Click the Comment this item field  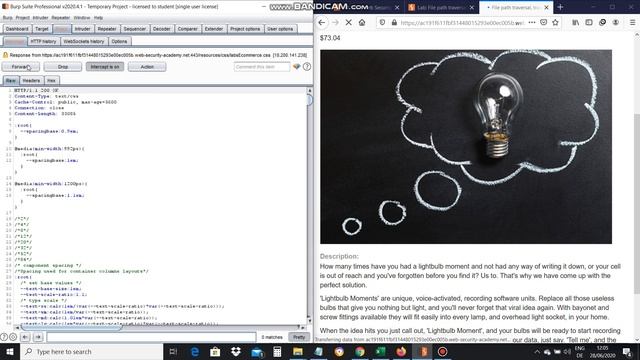click(x=262, y=67)
